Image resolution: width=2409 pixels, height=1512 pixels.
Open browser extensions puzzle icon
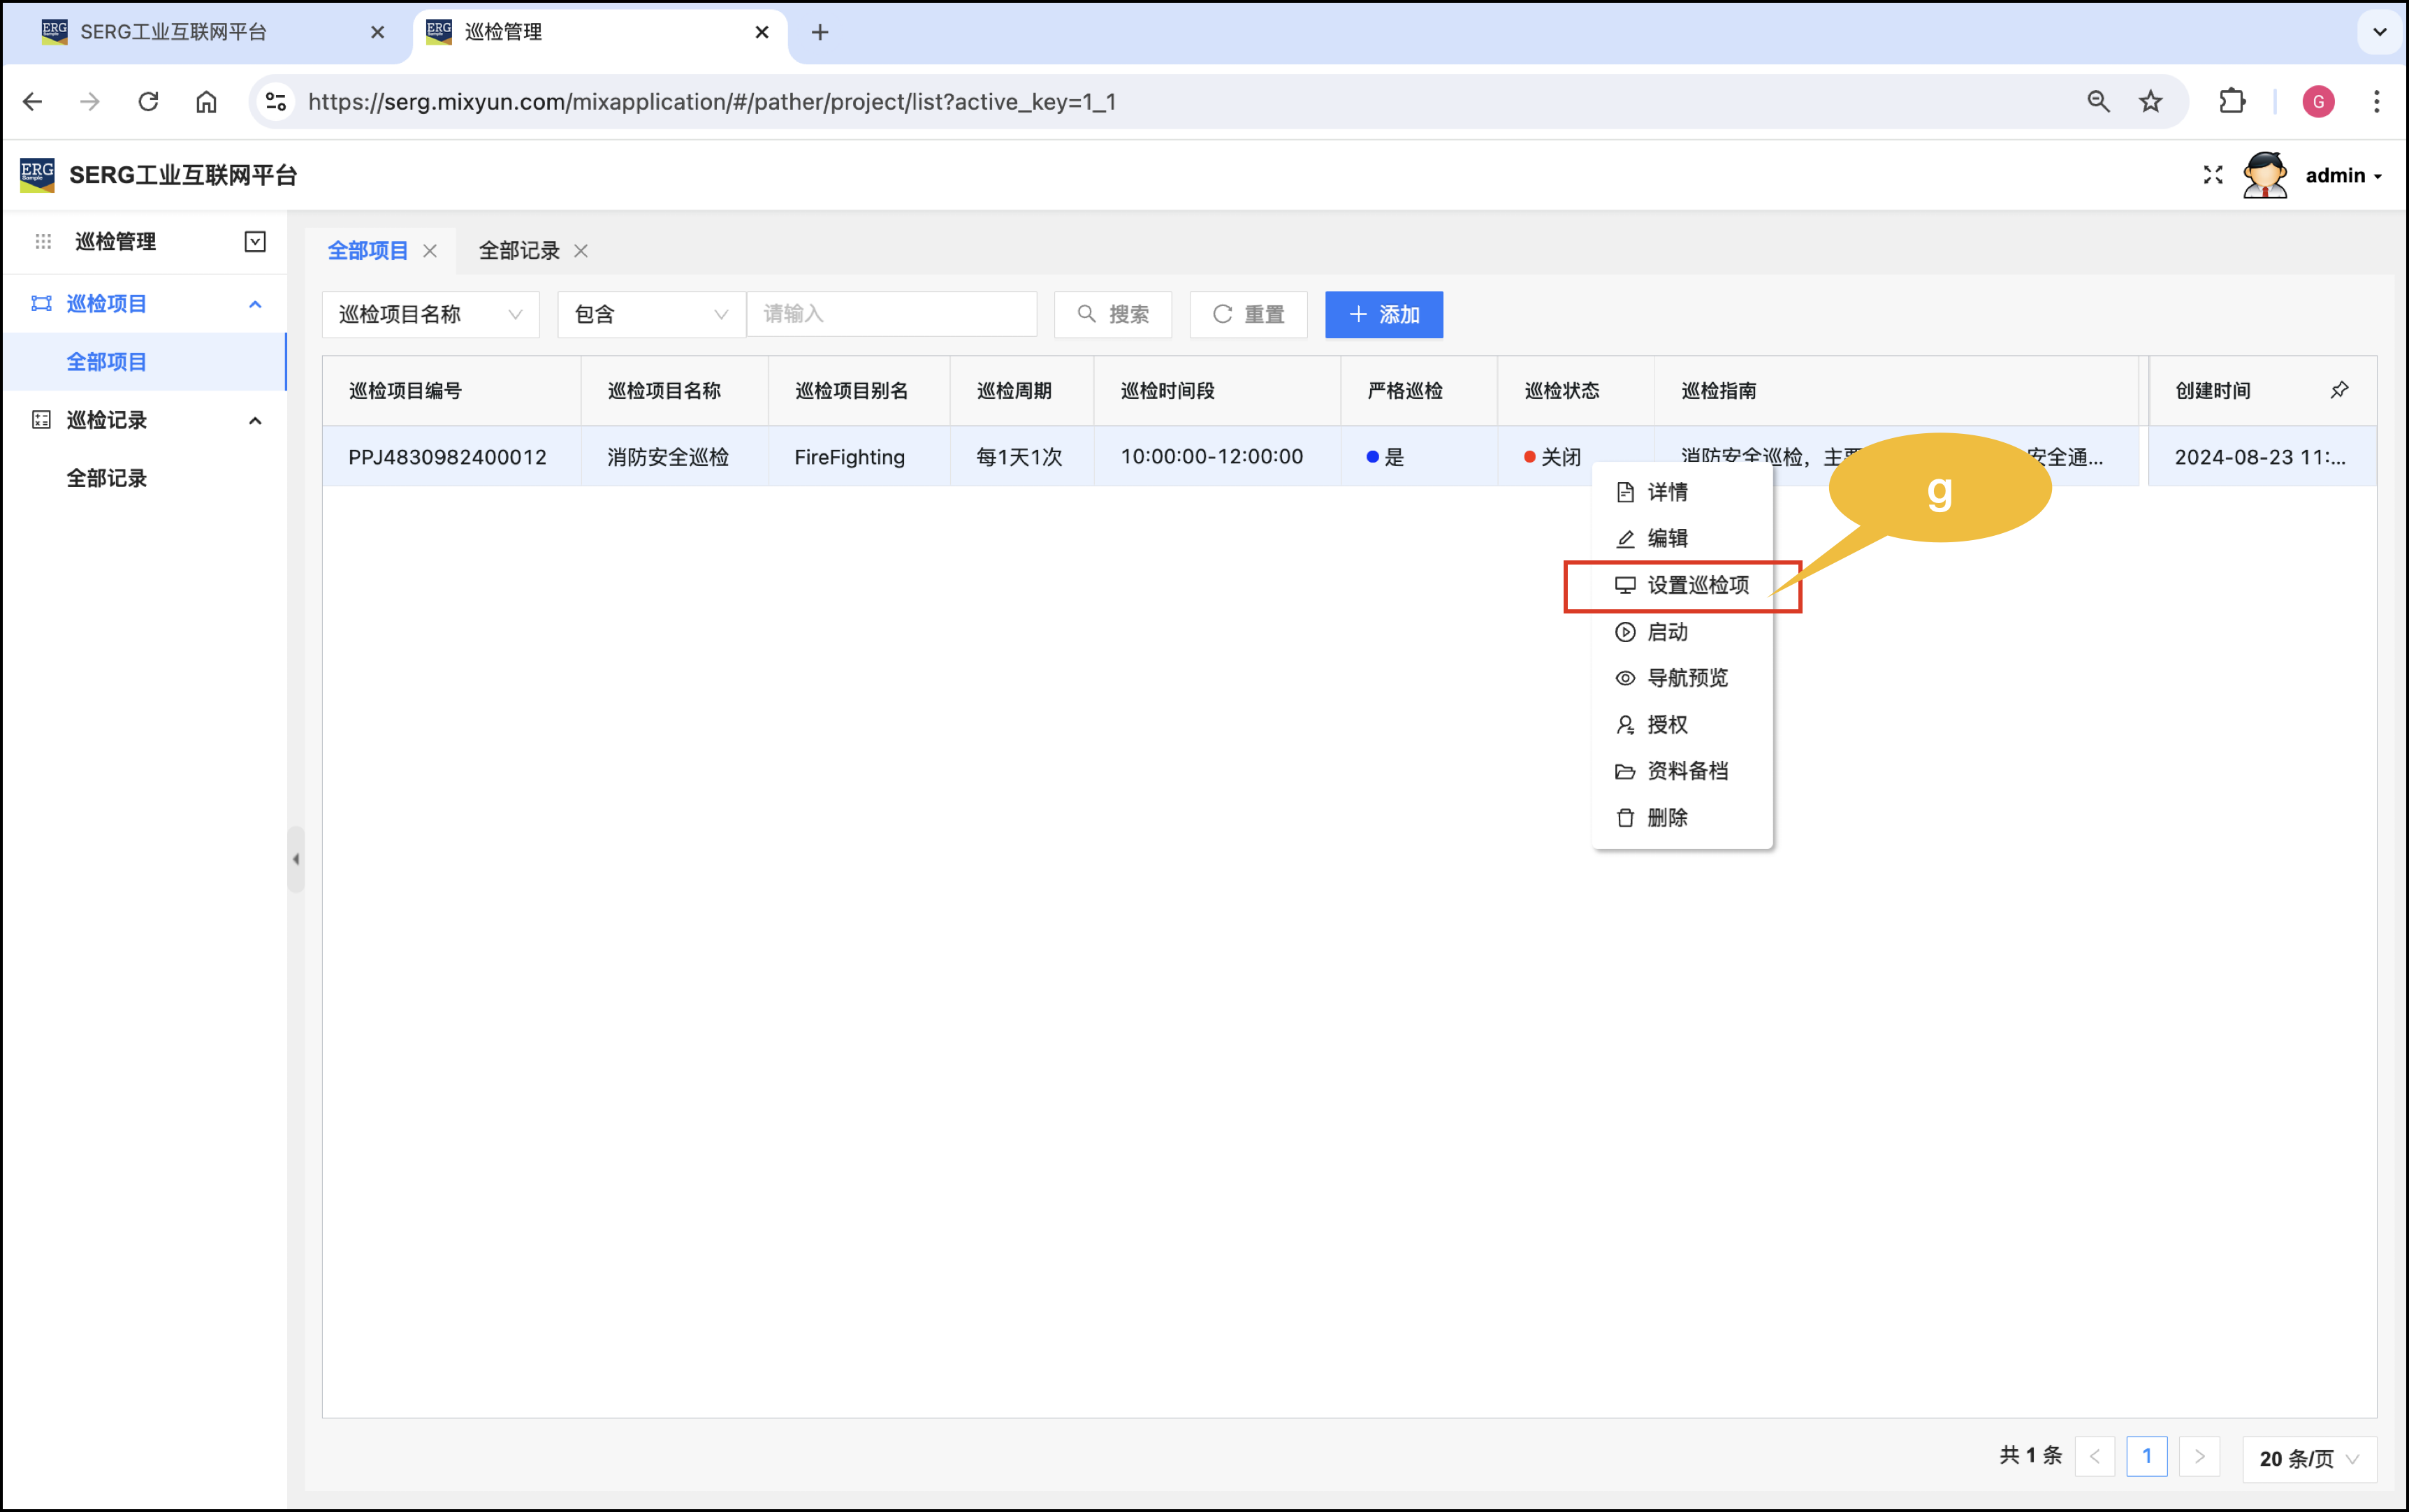[2232, 101]
